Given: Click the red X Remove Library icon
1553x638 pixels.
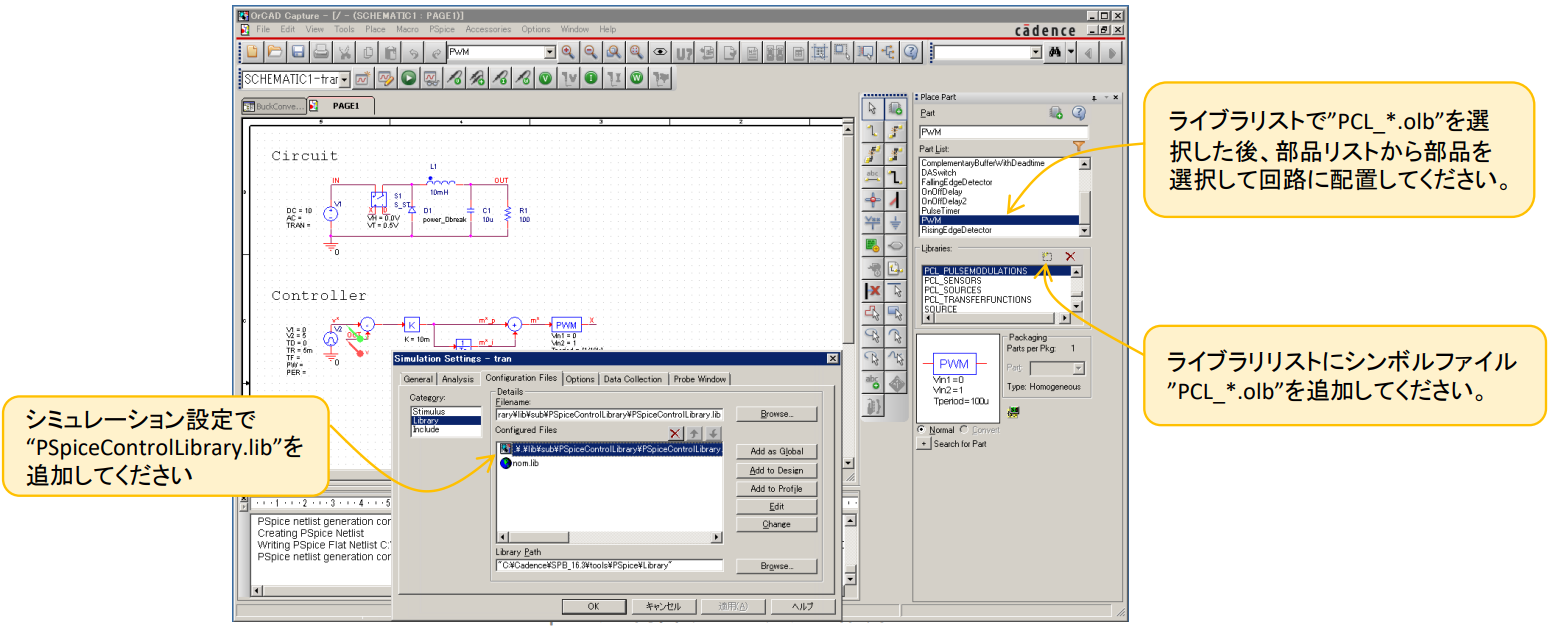Looking at the screenshot, I should coord(1070,257).
